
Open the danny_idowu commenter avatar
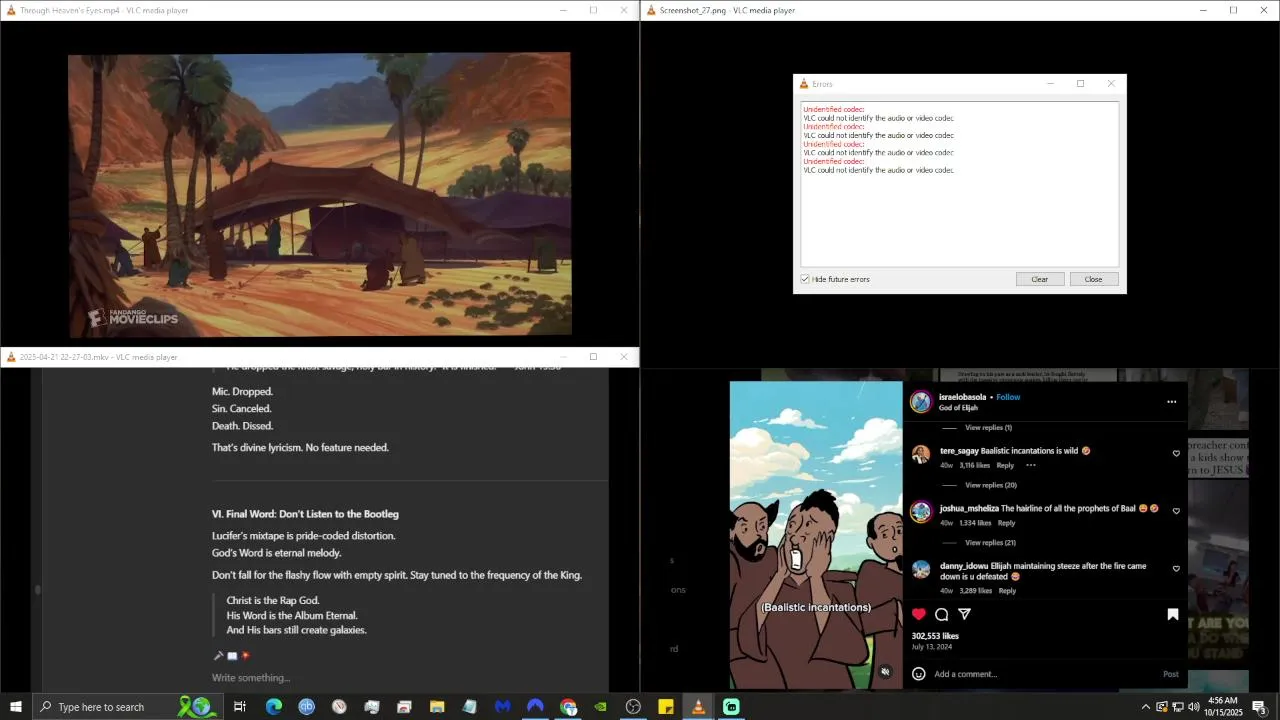pos(921,570)
